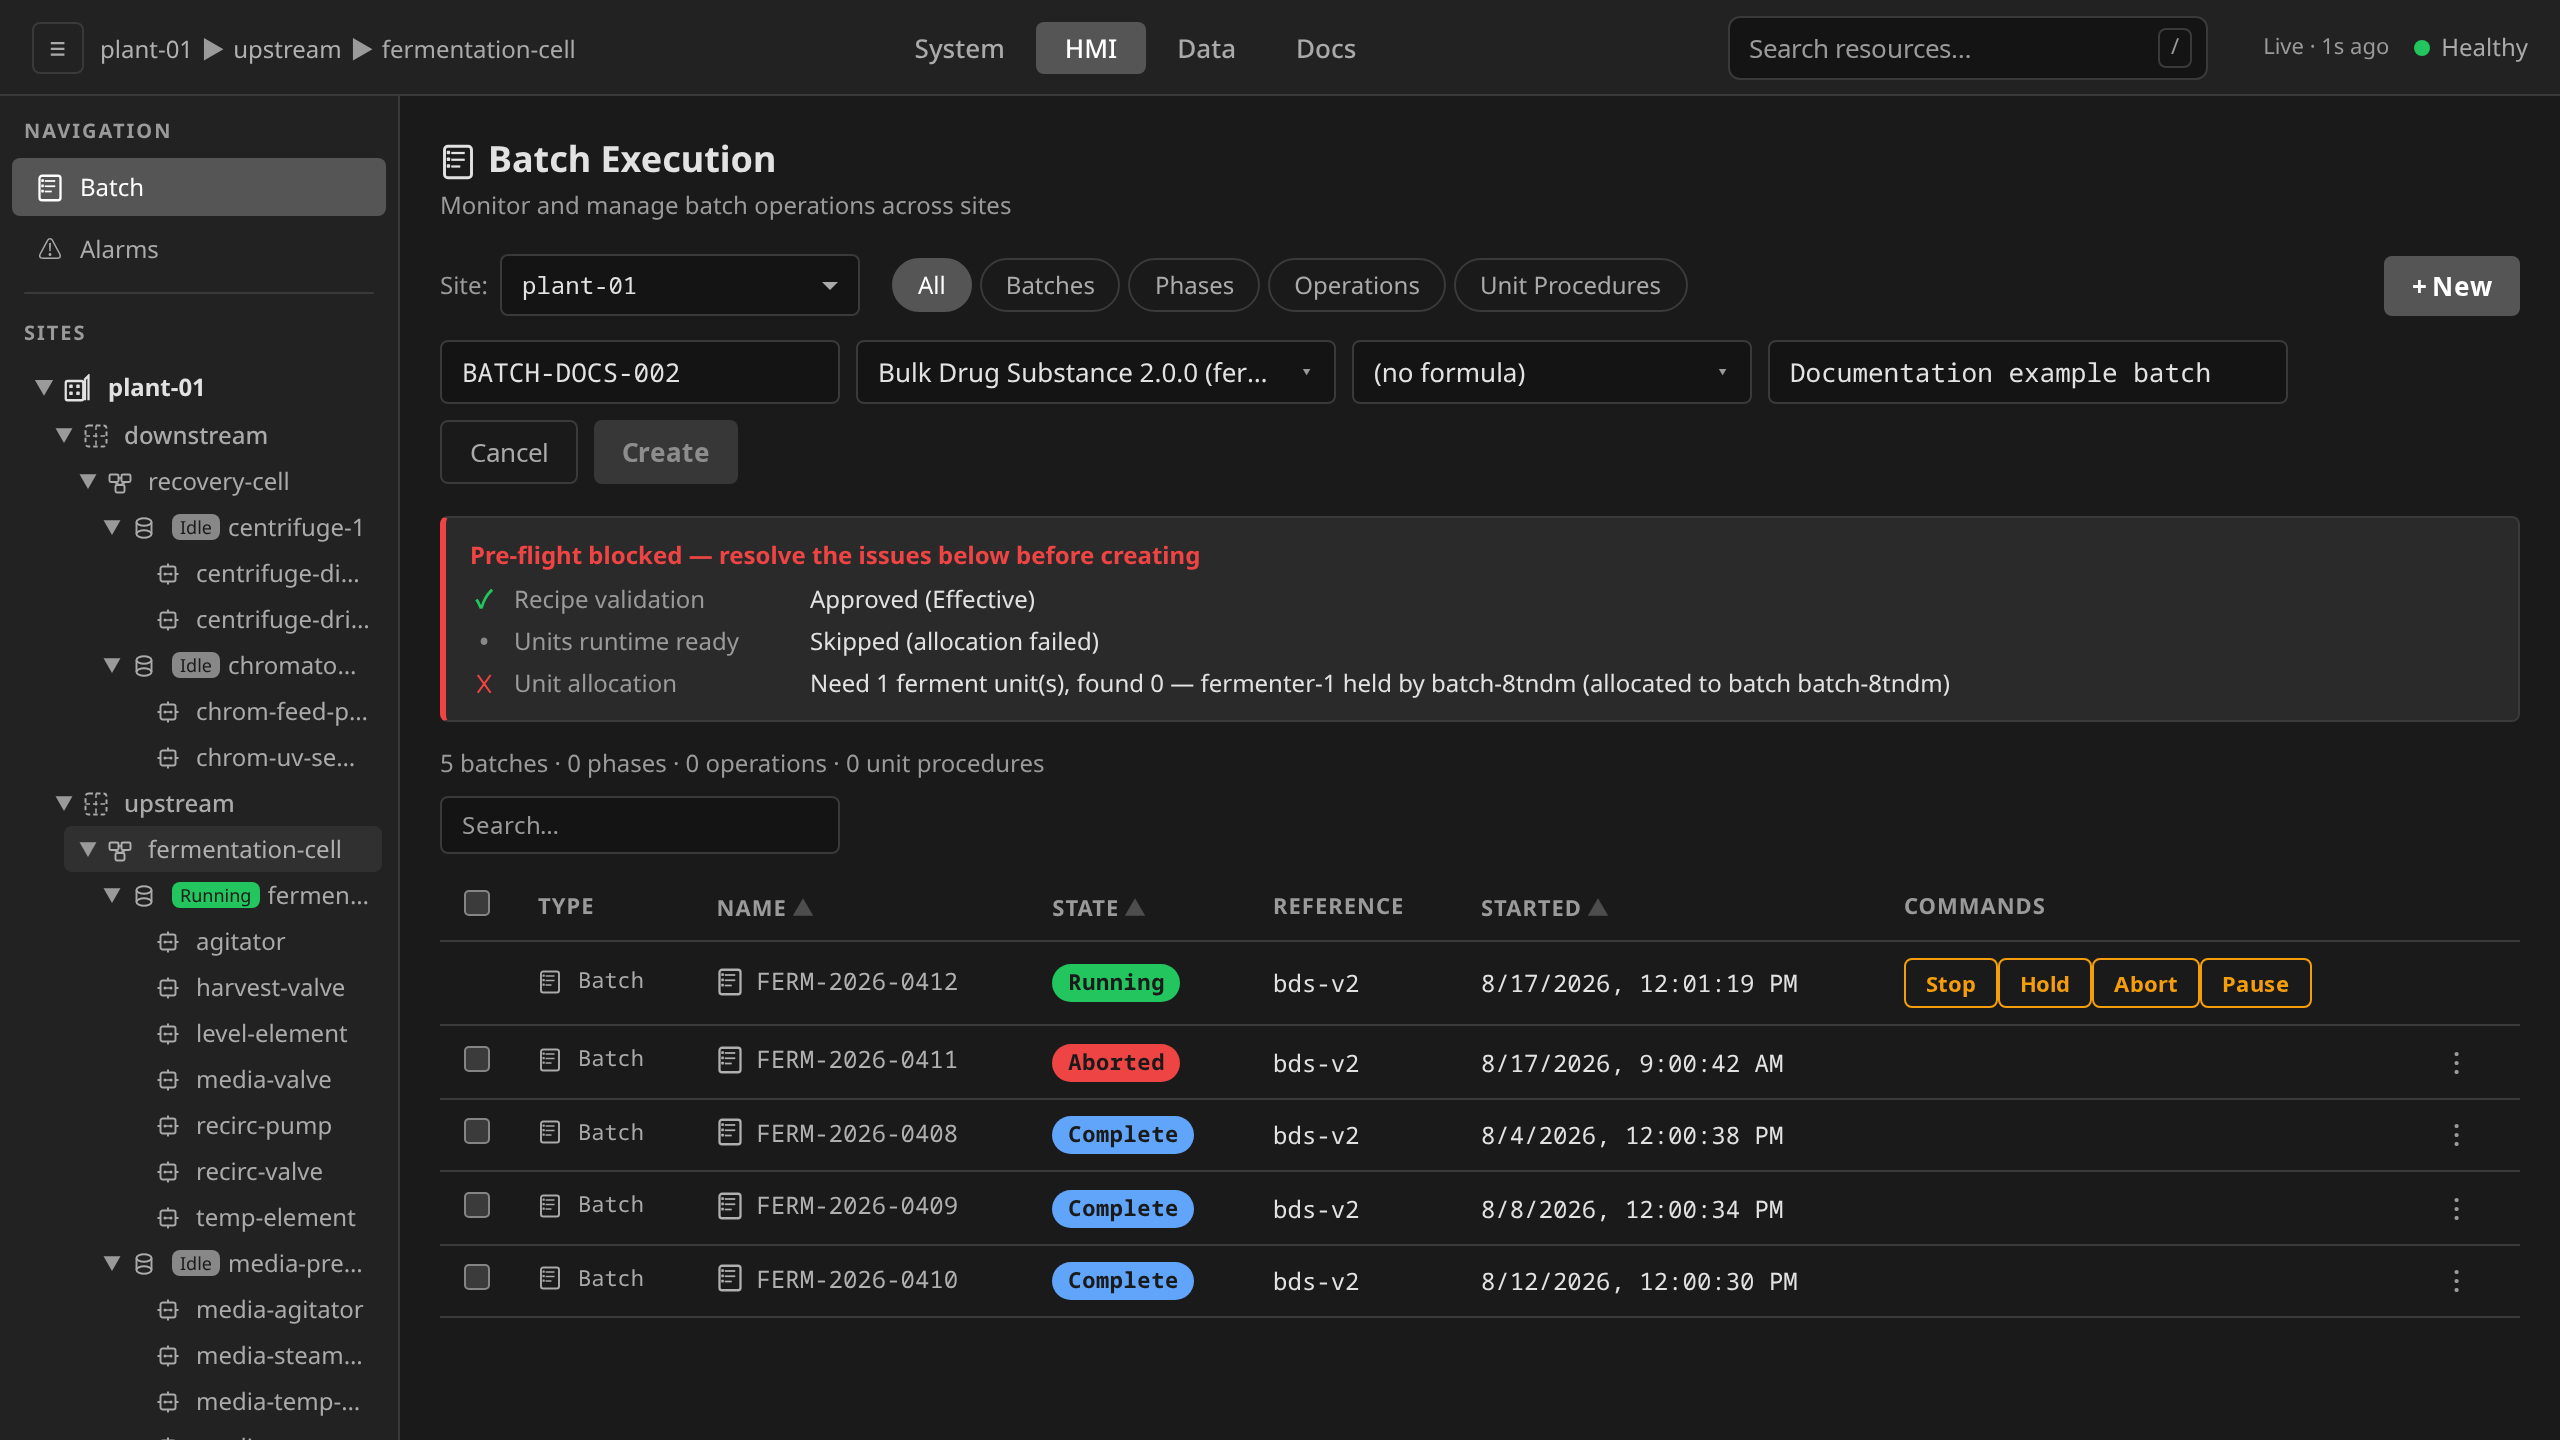Switch to the System tab
Image resolution: width=2560 pixels, height=1440 pixels.
coord(958,48)
